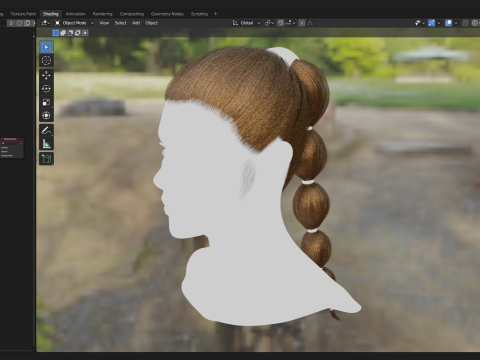Collapse the toolbar region arrow
480x360 pixels.
34,36
